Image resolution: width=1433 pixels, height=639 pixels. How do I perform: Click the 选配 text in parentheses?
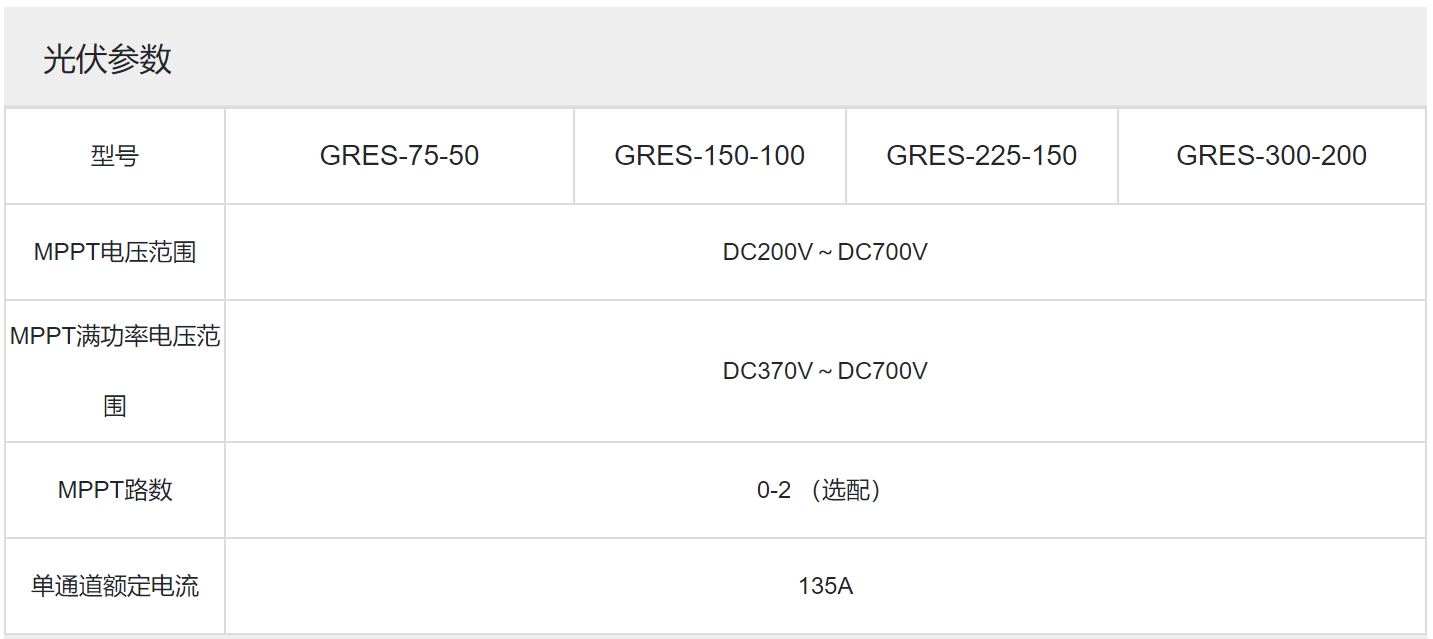pyautogui.click(x=848, y=490)
